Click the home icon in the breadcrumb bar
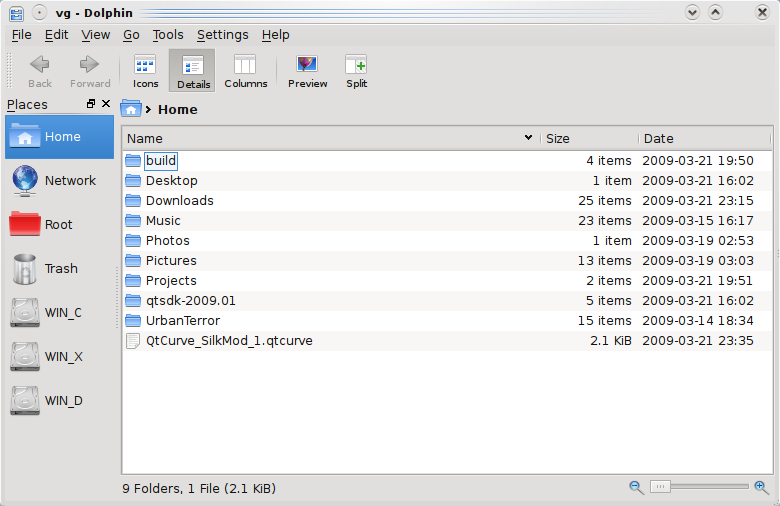 131,109
